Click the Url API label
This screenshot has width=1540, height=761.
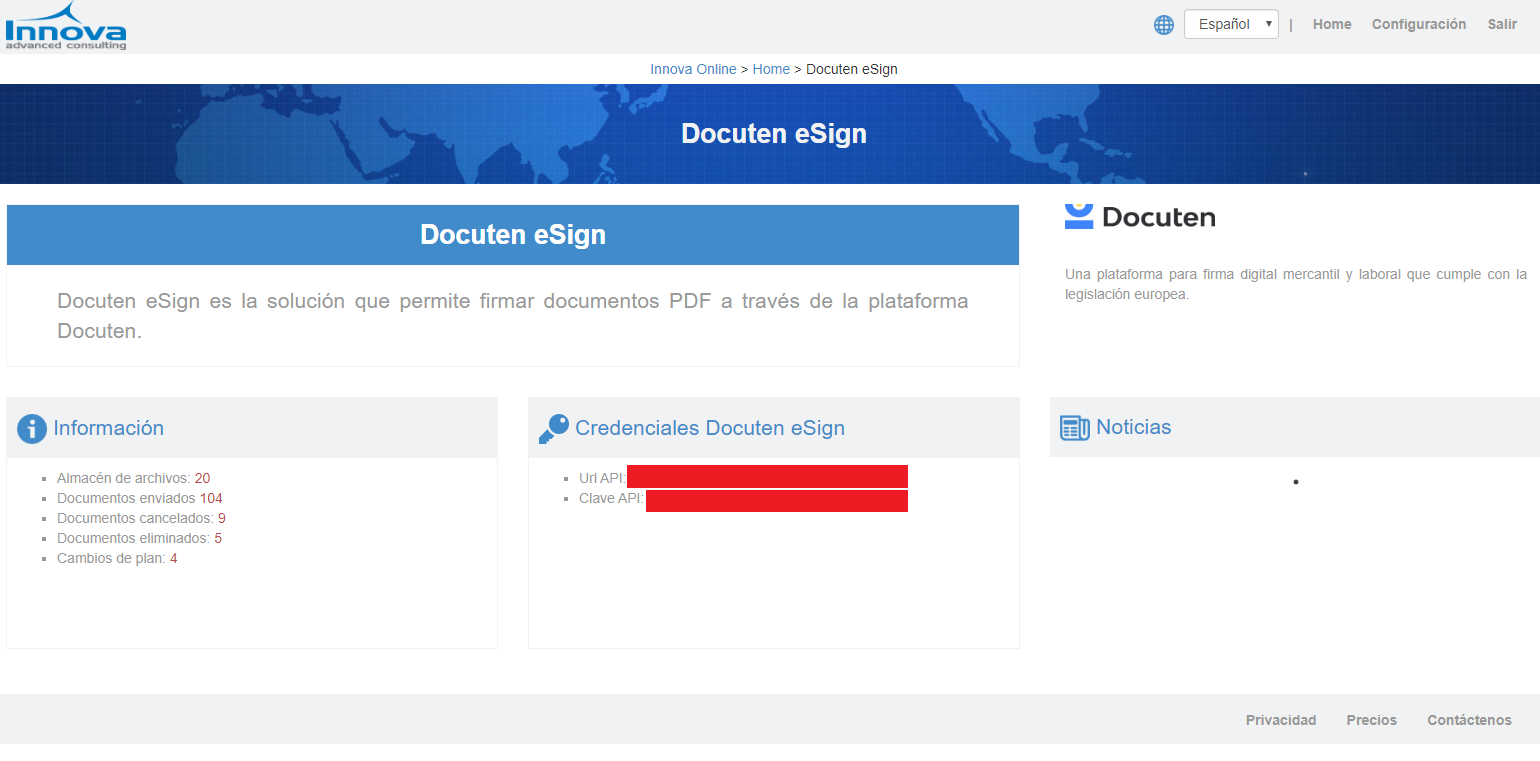(602, 478)
